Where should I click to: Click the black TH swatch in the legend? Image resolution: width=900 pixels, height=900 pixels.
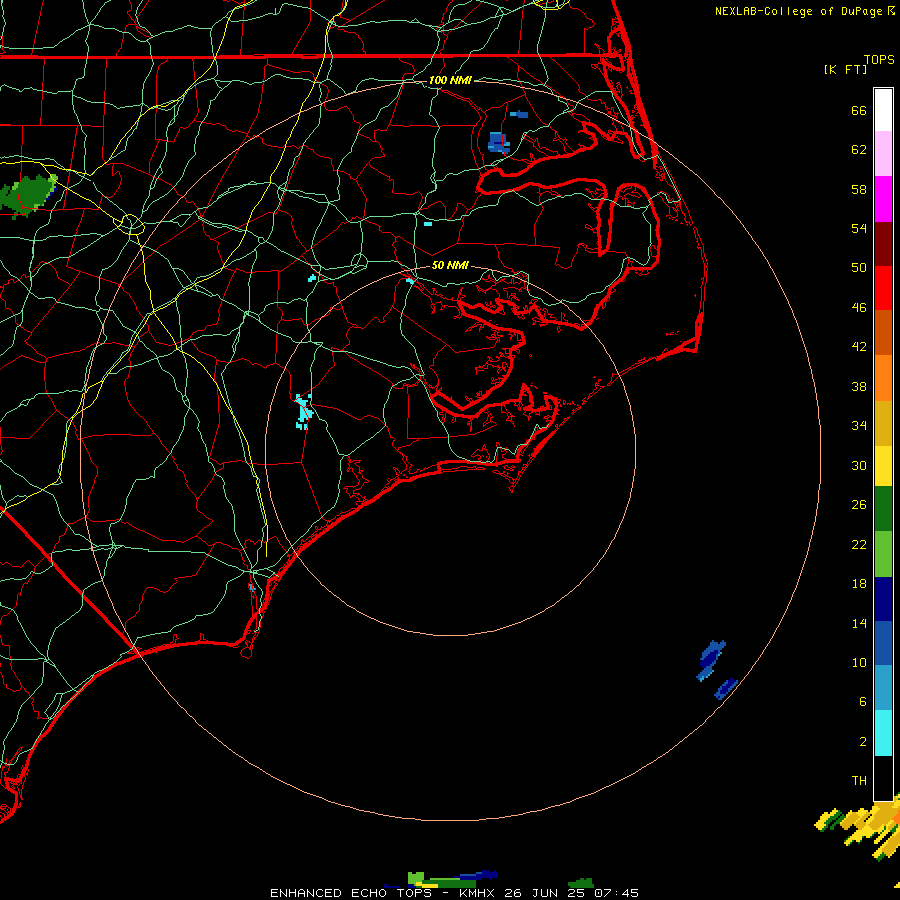pyautogui.click(x=883, y=778)
